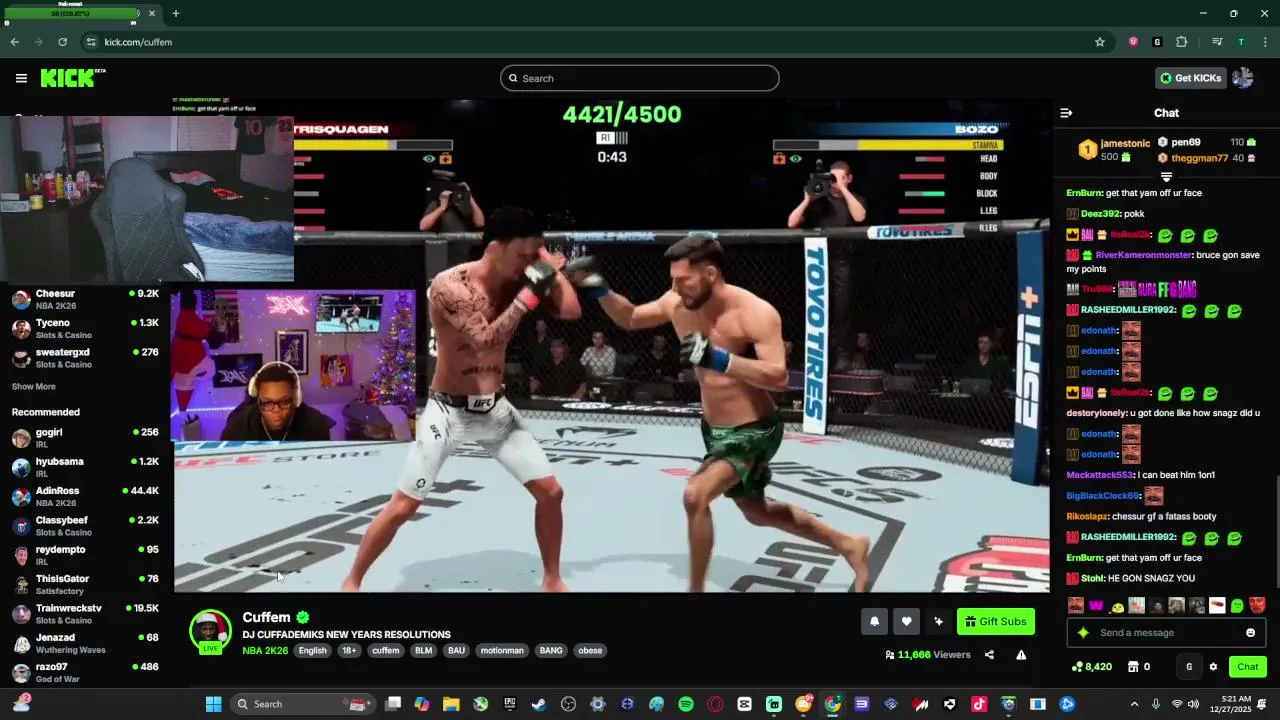Image resolution: width=1280 pixels, height=720 pixels.
Task: Select the 18+ tag
Action: (349, 650)
